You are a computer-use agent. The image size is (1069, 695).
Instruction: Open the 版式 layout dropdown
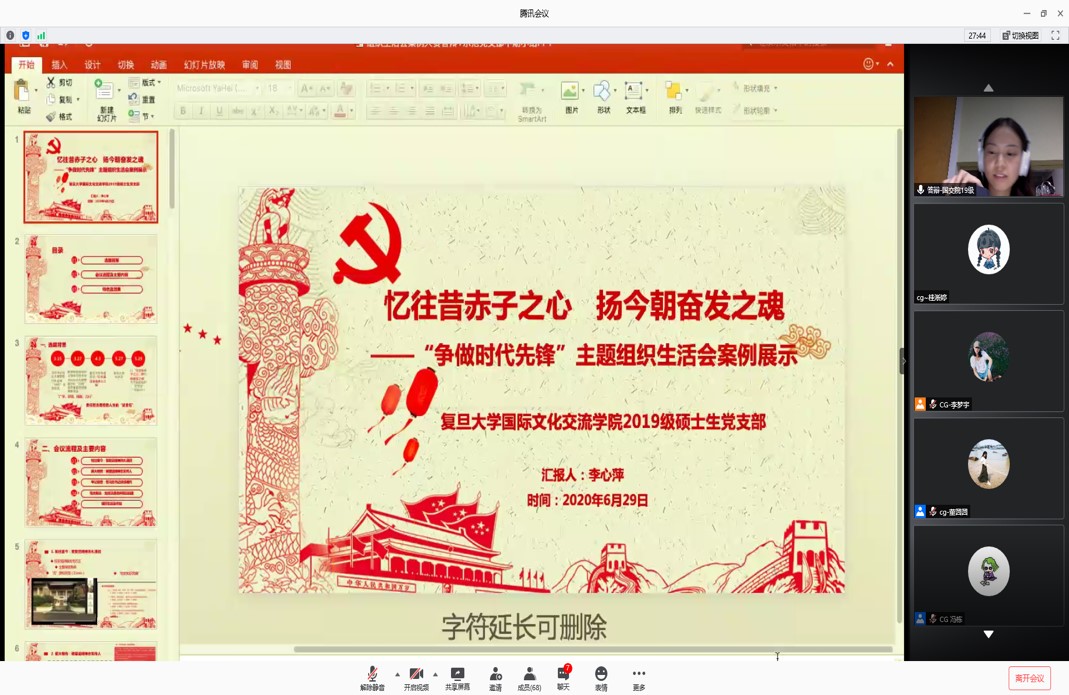coord(145,83)
